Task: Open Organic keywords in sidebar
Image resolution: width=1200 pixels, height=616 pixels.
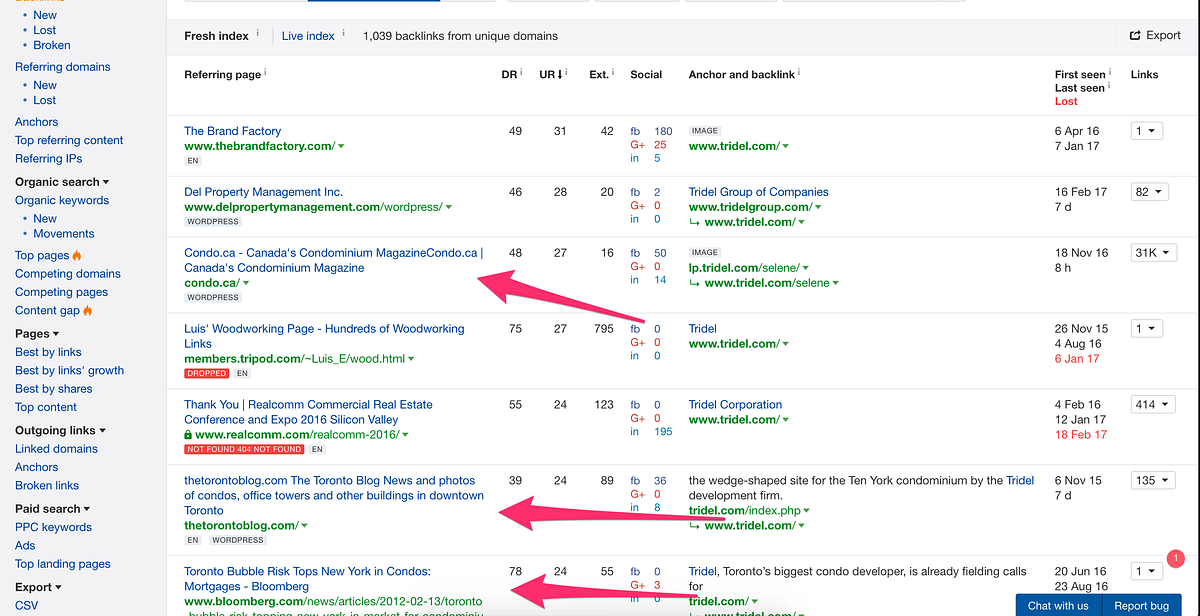Action: click(x=61, y=200)
